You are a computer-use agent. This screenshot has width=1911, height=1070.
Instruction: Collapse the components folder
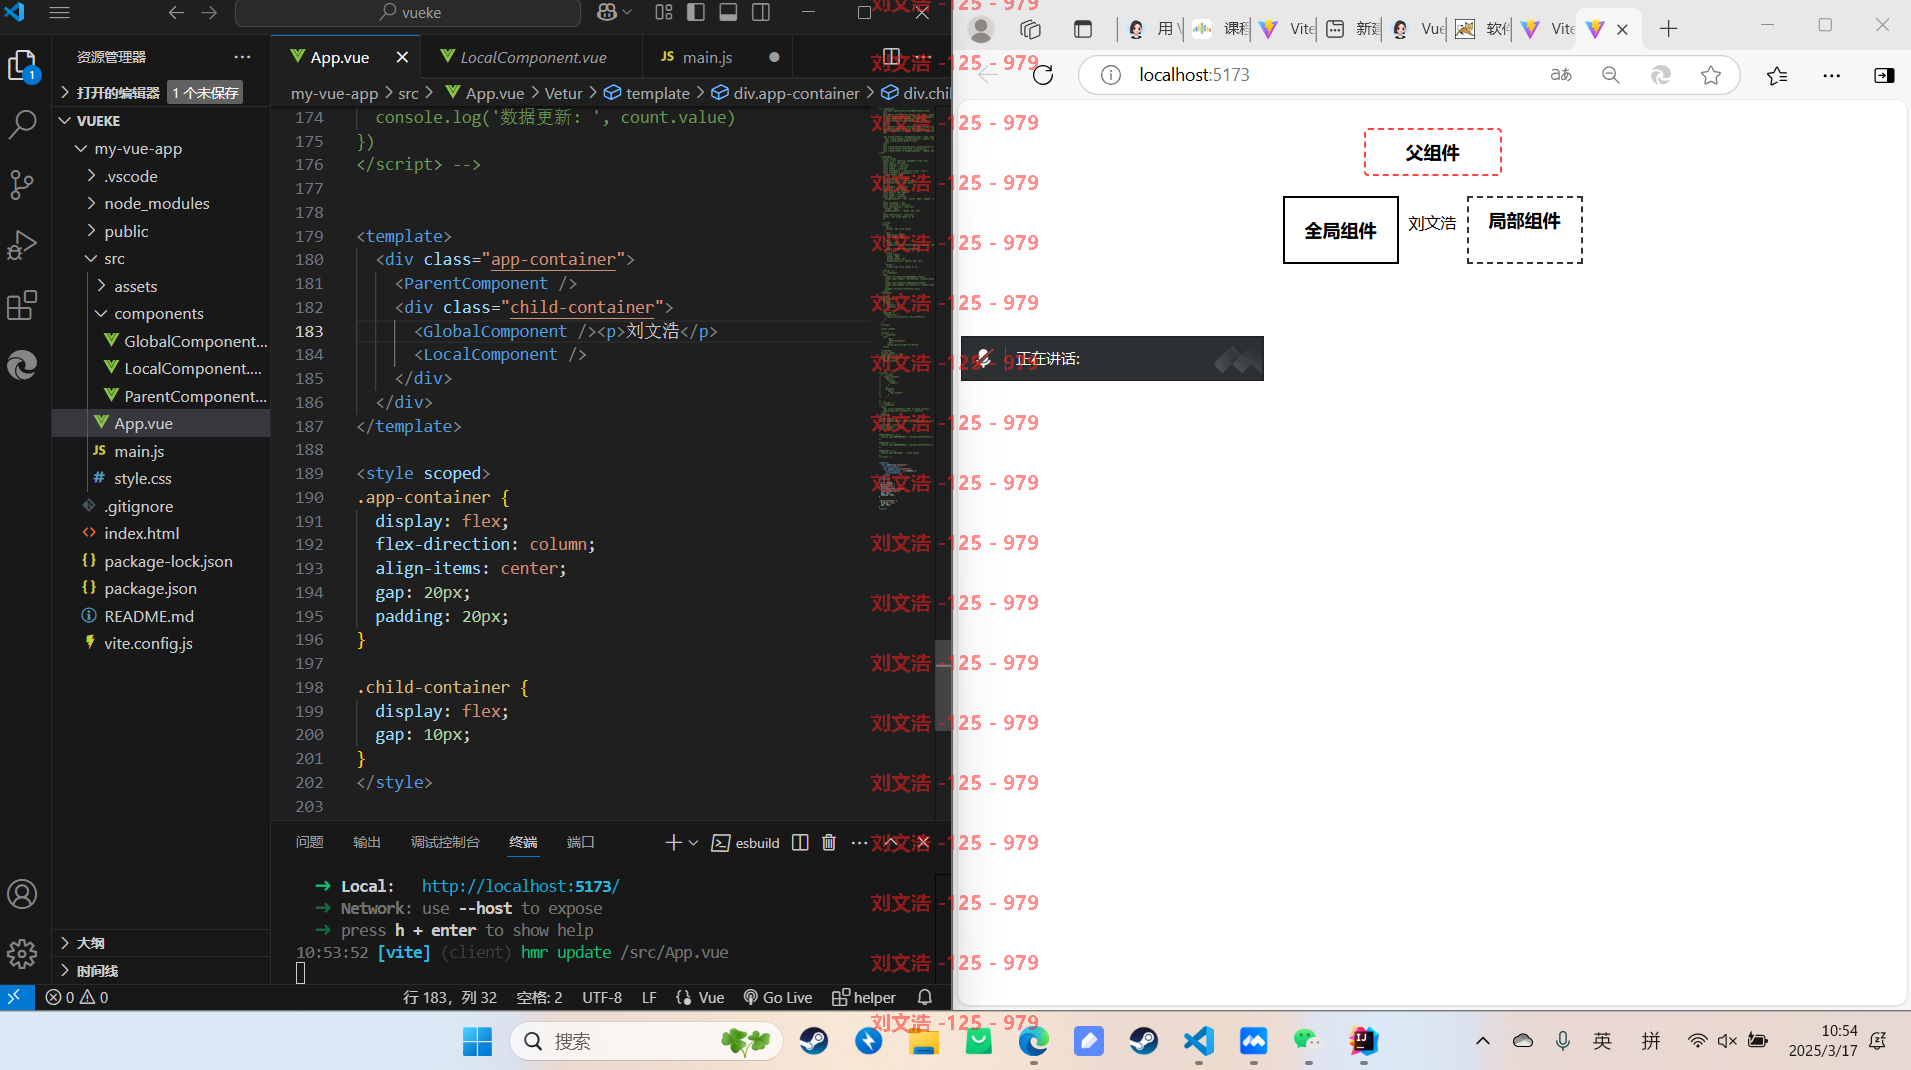(x=161, y=313)
